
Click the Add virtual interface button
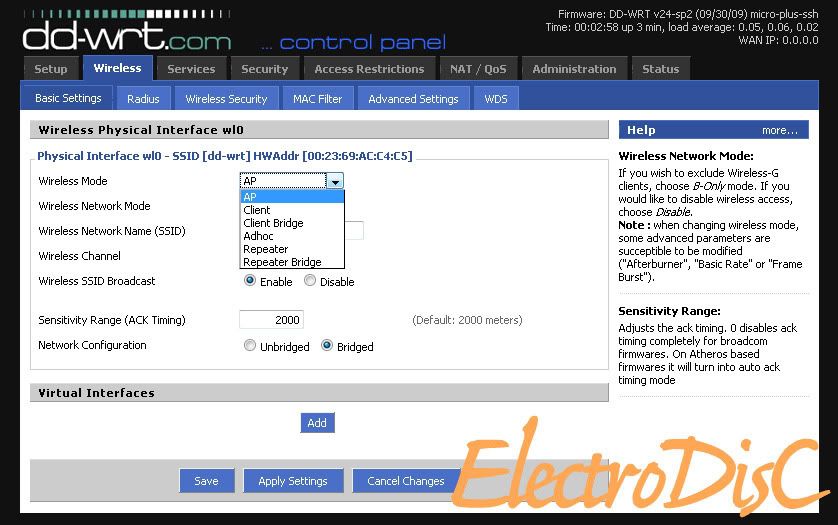317,423
